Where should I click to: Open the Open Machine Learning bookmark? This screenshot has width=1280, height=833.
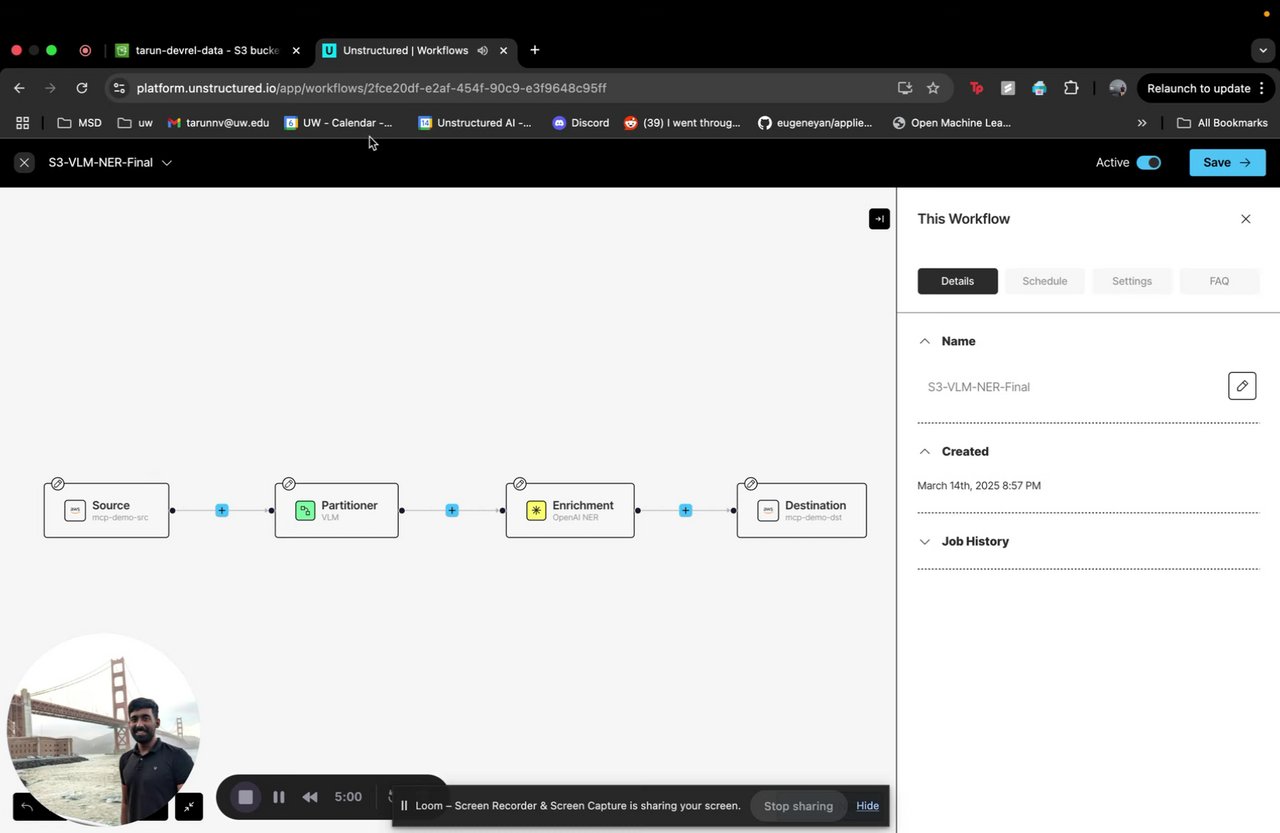pyautogui.click(x=951, y=123)
